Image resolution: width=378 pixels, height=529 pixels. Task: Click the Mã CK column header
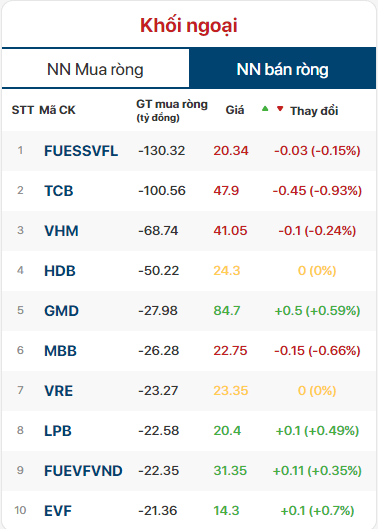click(57, 110)
